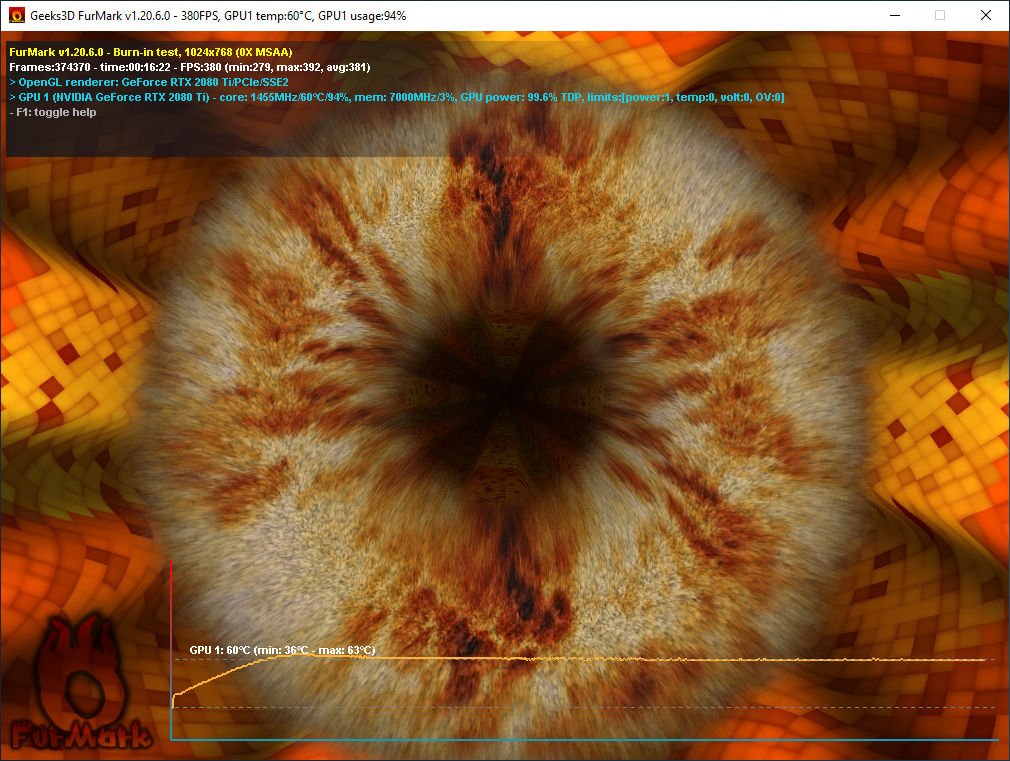Image resolution: width=1010 pixels, height=761 pixels.
Task: Click the 'GPU 1: 60°C' temperature graph label
Action: click(282, 650)
